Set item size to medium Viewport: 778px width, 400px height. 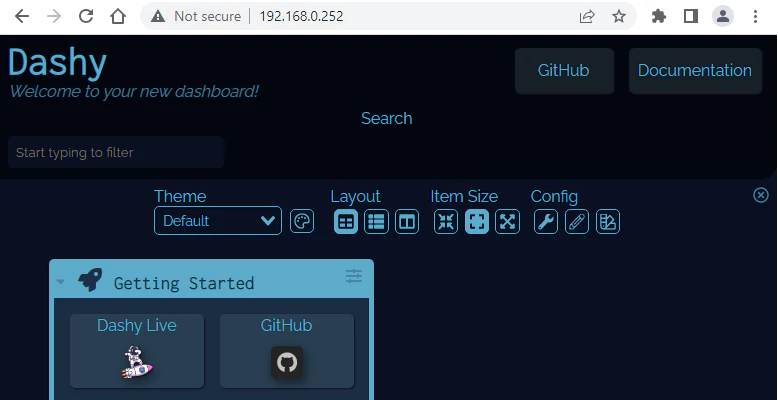[477, 221]
